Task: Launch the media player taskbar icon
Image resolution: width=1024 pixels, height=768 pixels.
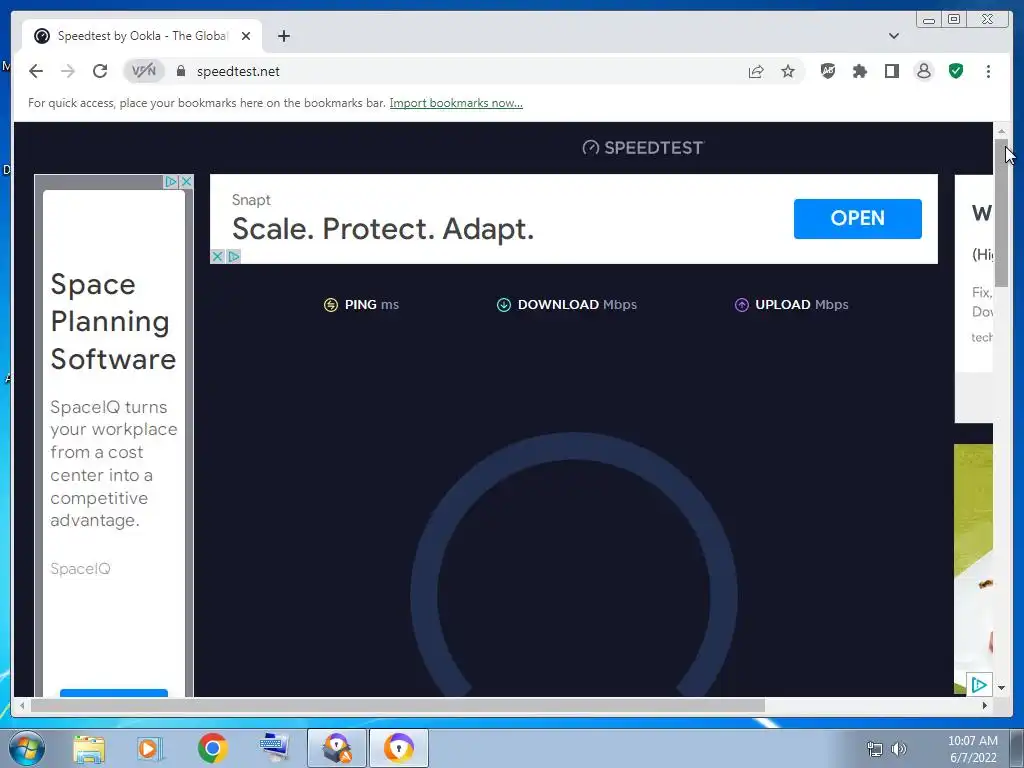Action: pos(150,748)
